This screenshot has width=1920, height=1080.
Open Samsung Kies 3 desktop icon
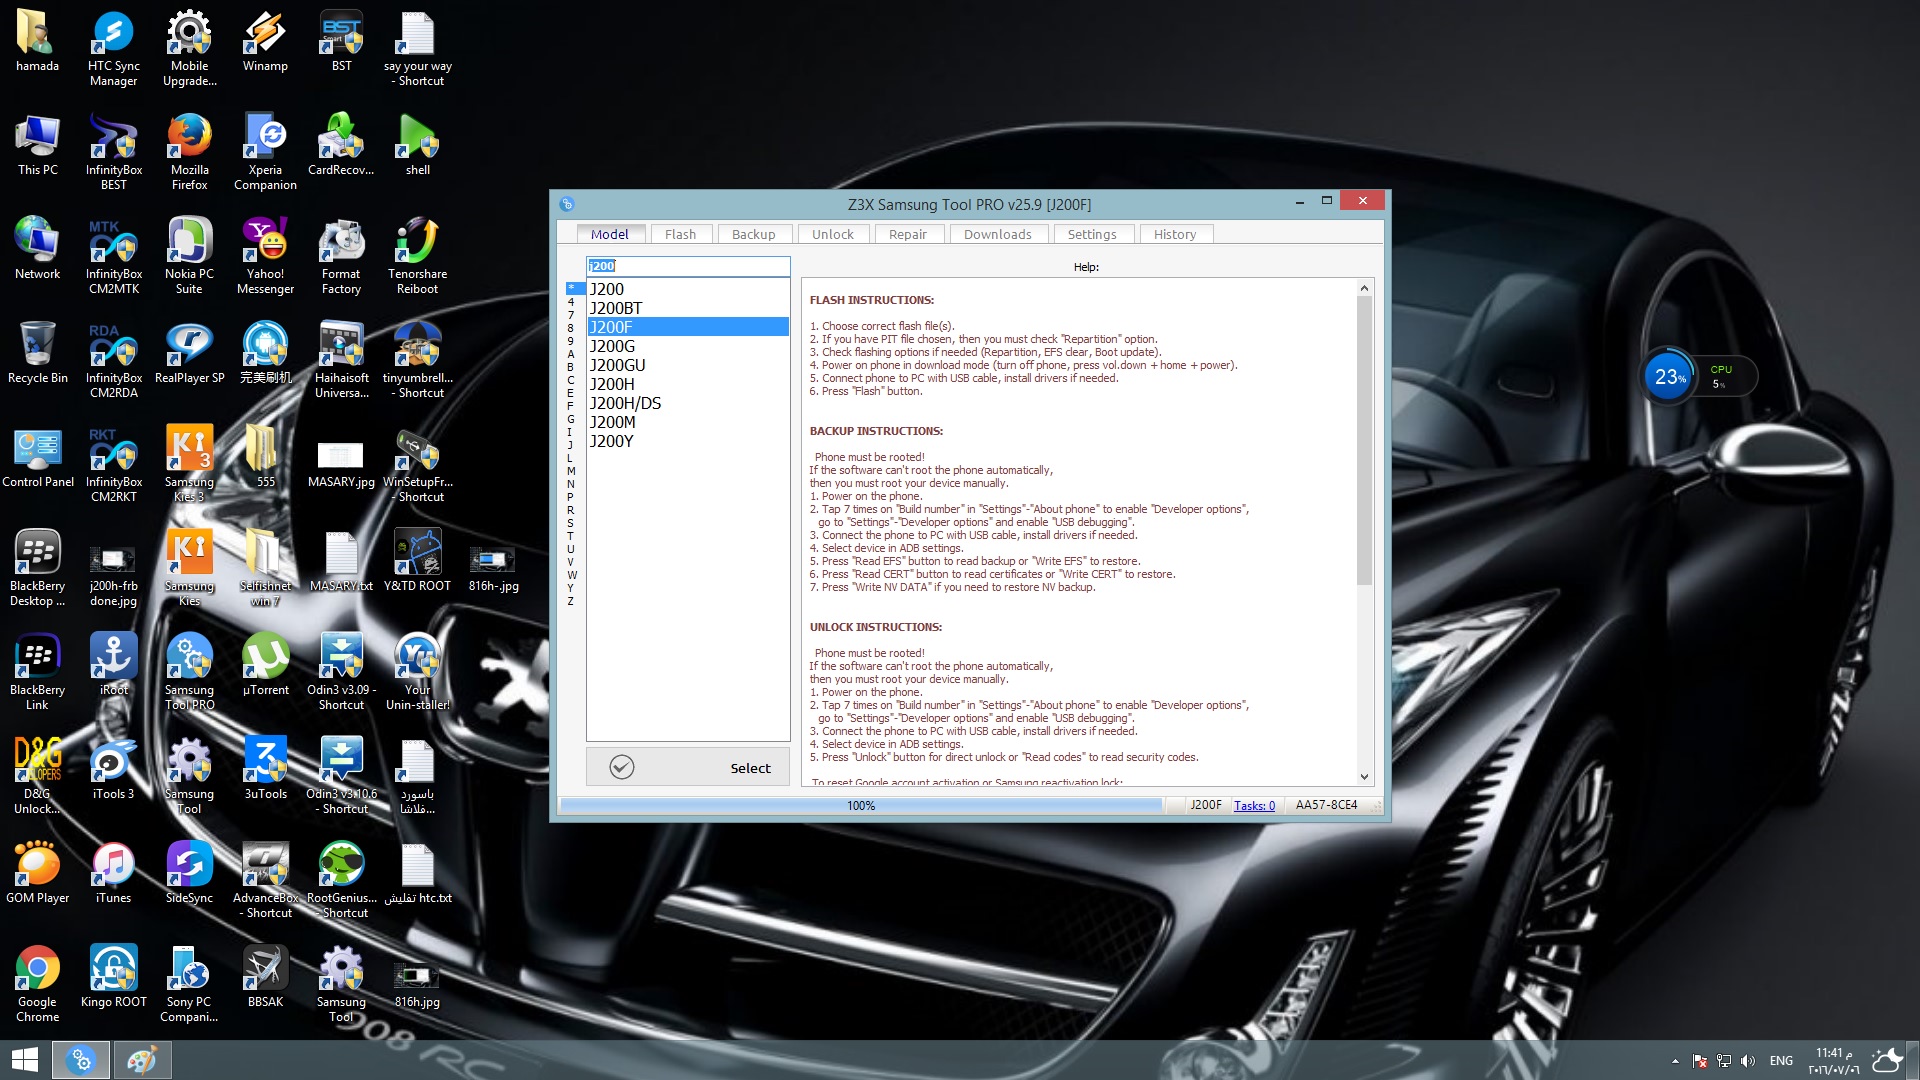click(x=189, y=465)
